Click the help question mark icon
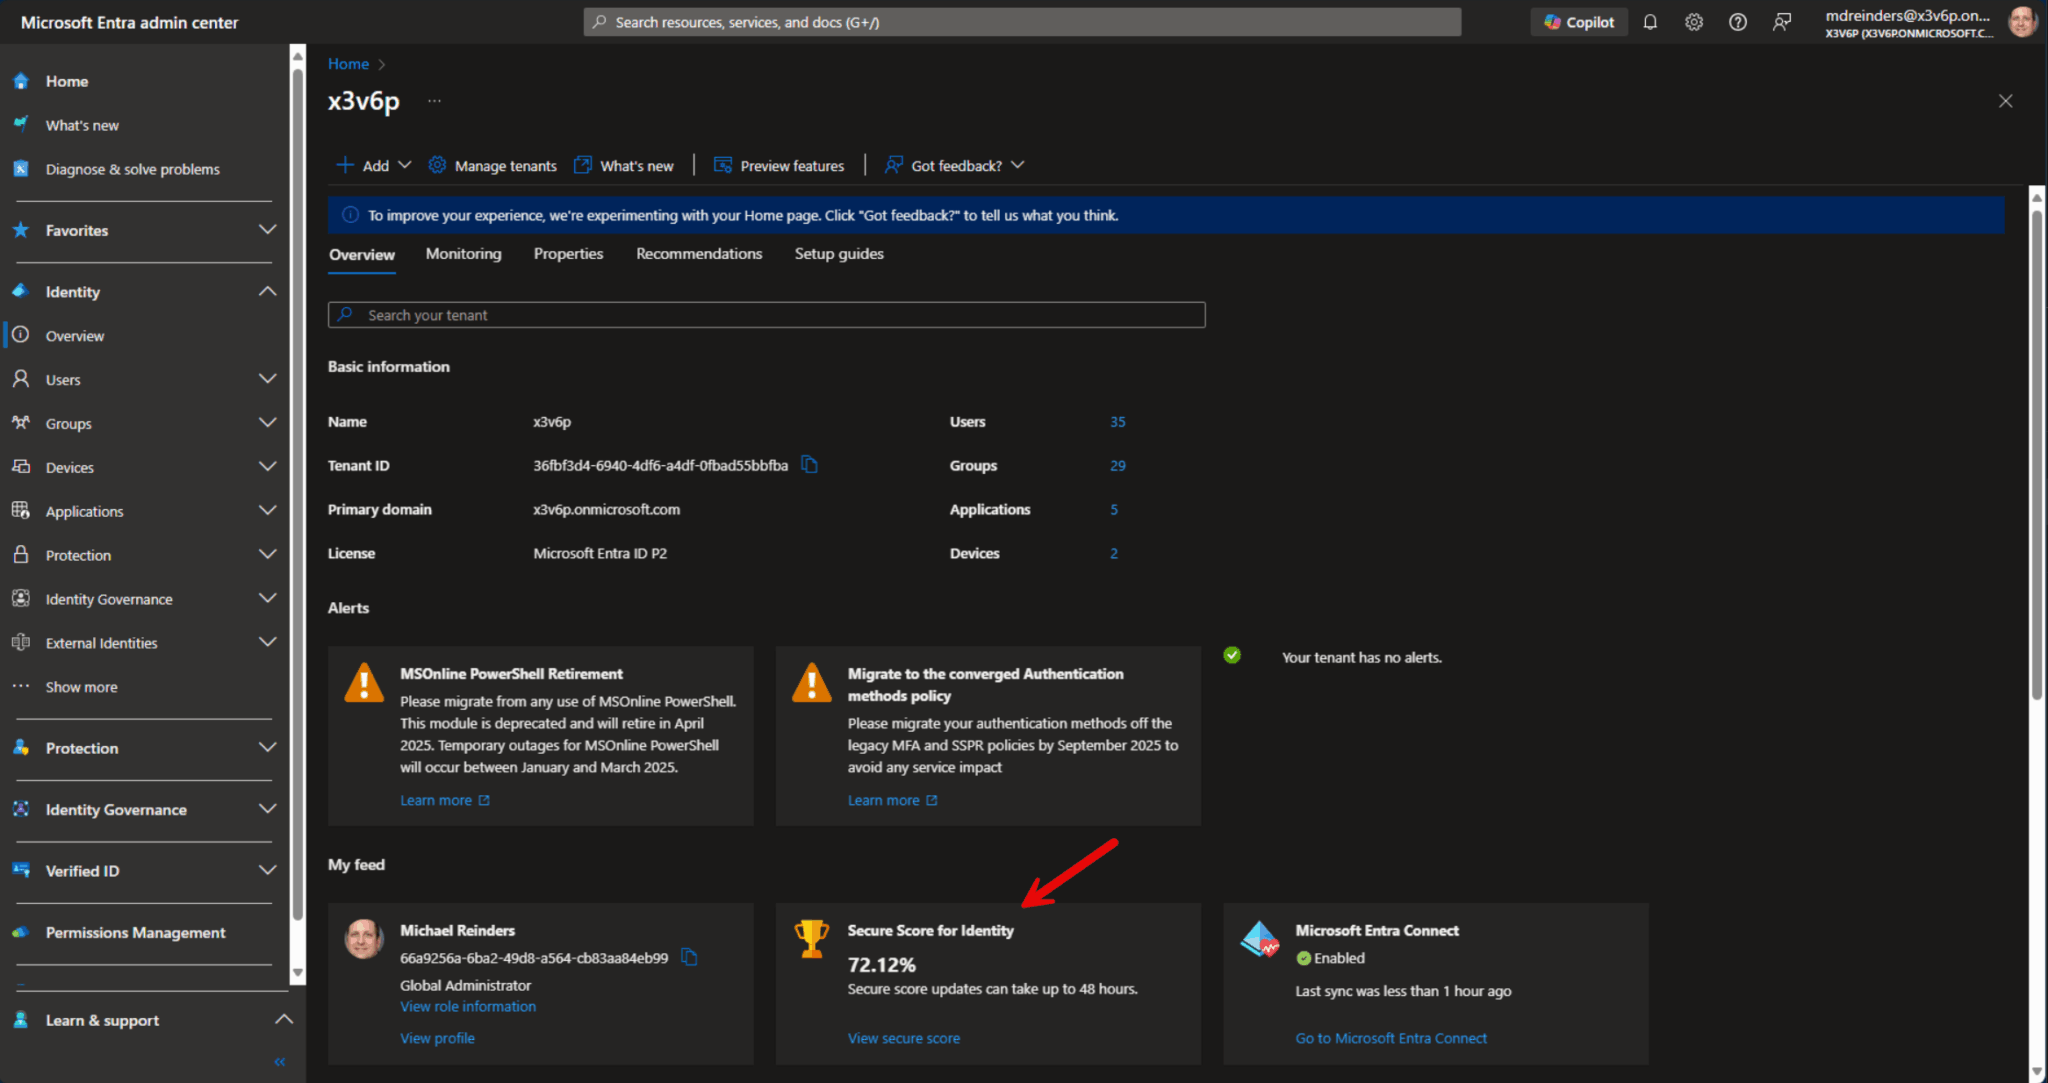The image size is (2048, 1083). click(1738, 21)
